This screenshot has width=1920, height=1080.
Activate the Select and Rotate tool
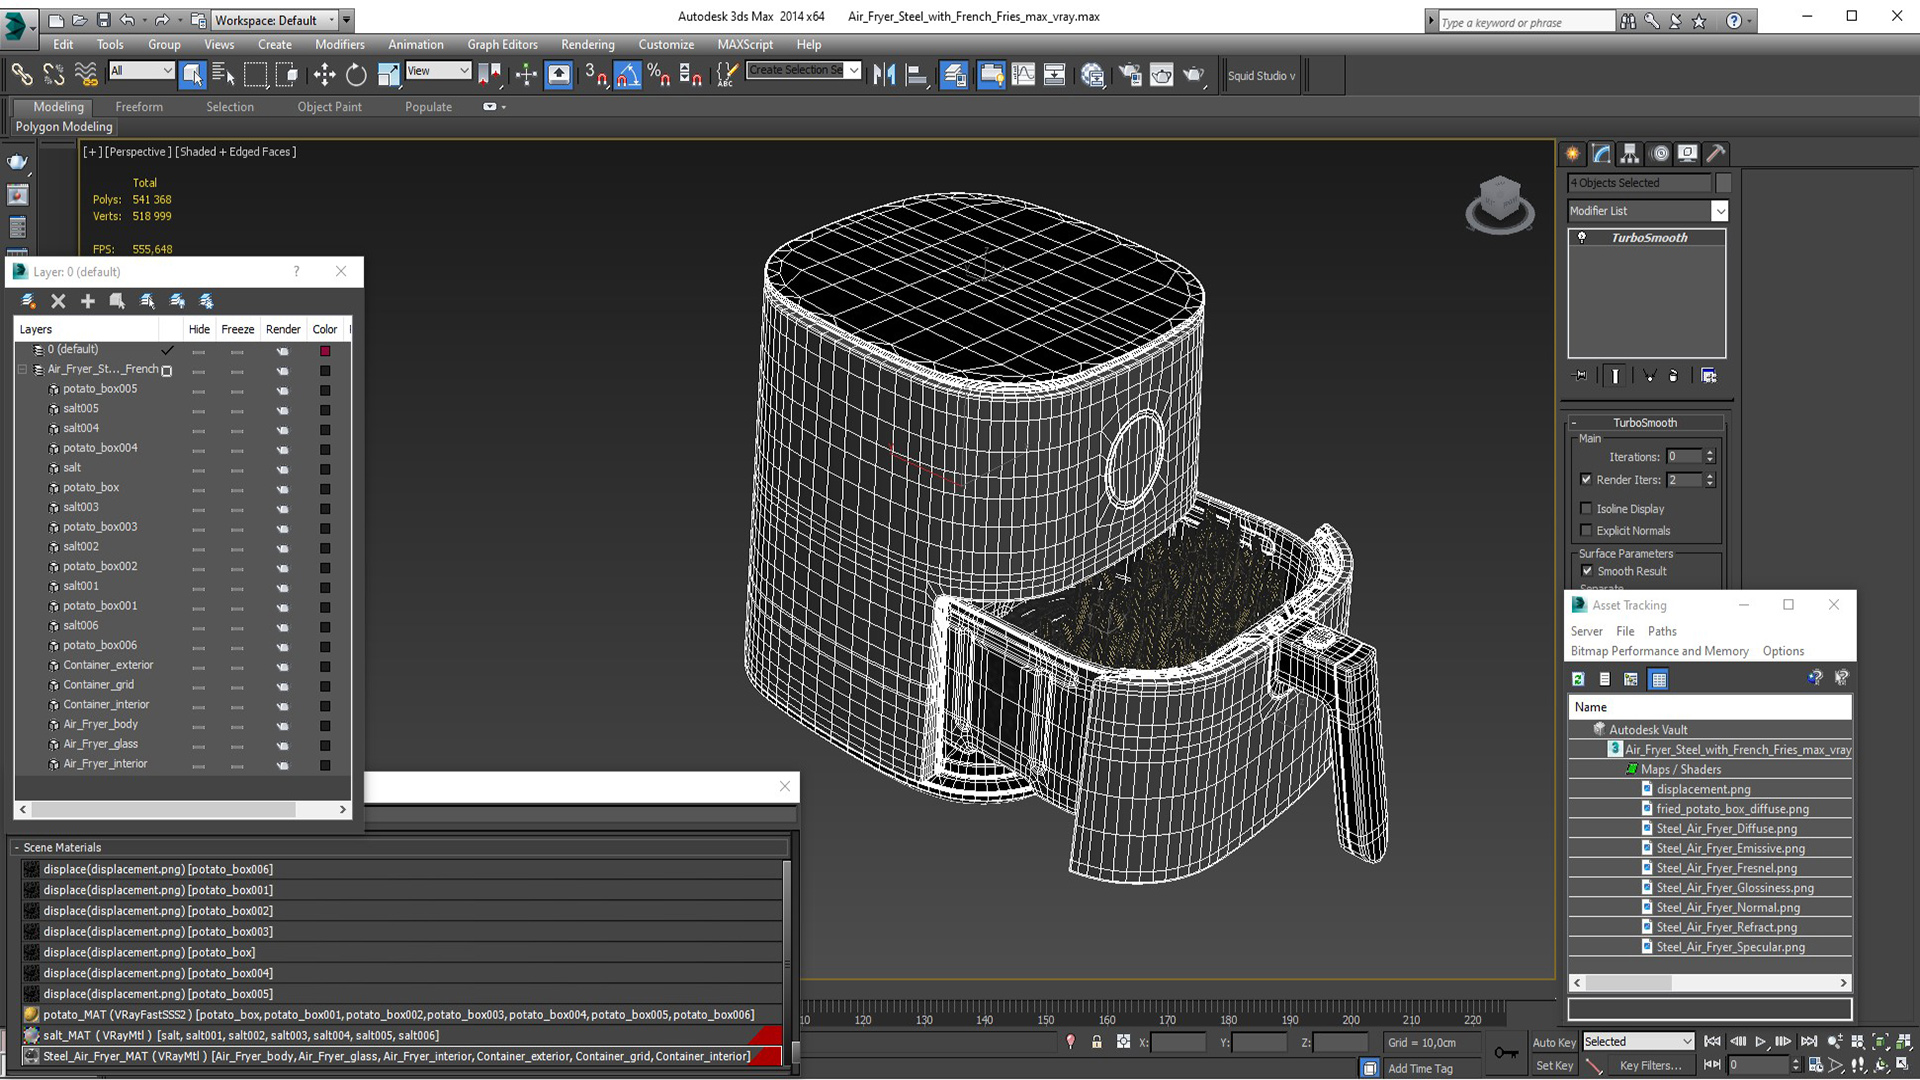(356, 74)
